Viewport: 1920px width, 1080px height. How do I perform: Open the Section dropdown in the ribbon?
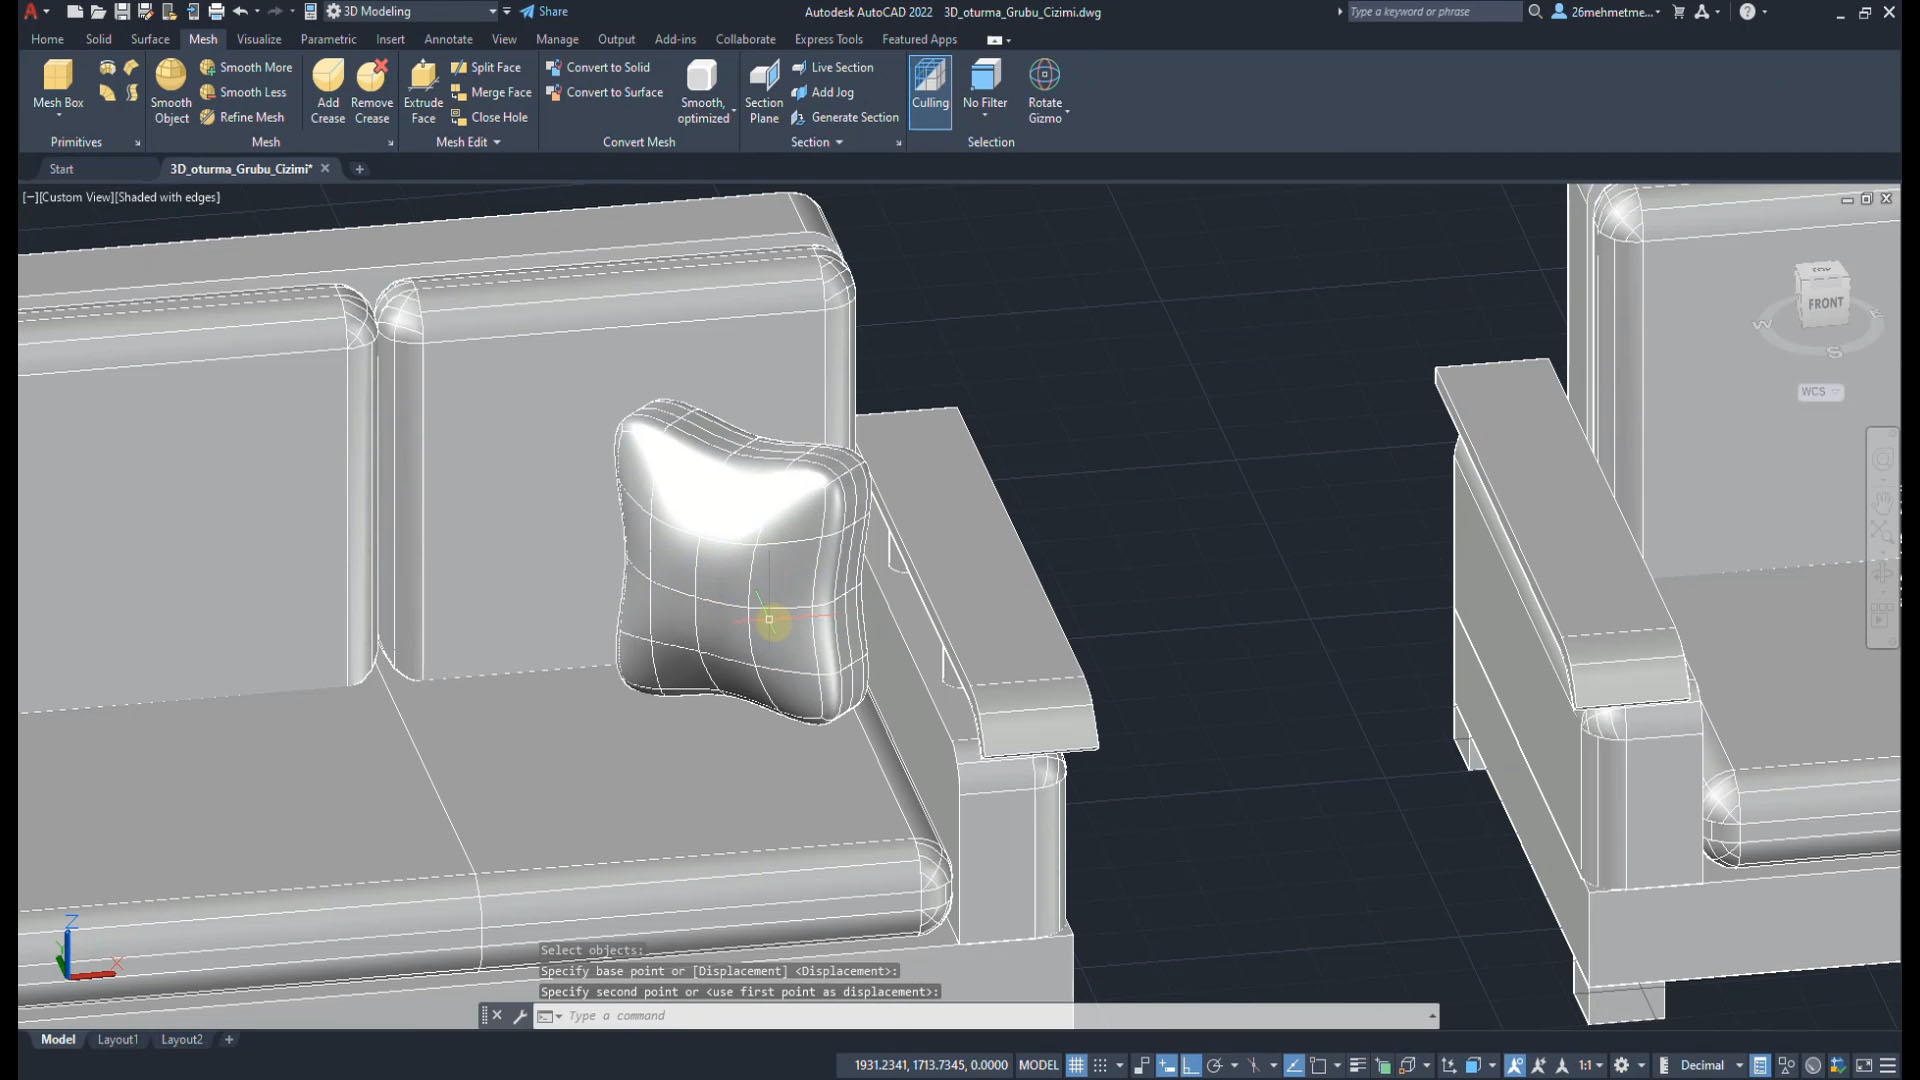click(x=838, y=142)
